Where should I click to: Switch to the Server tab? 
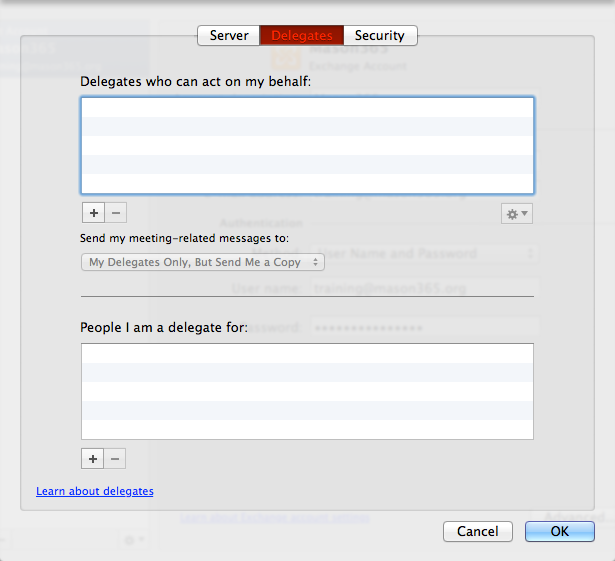229,35
